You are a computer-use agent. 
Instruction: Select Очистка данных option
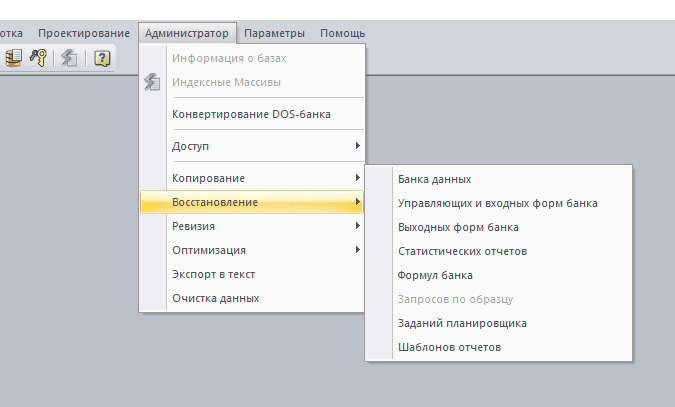tap(216, 298)
